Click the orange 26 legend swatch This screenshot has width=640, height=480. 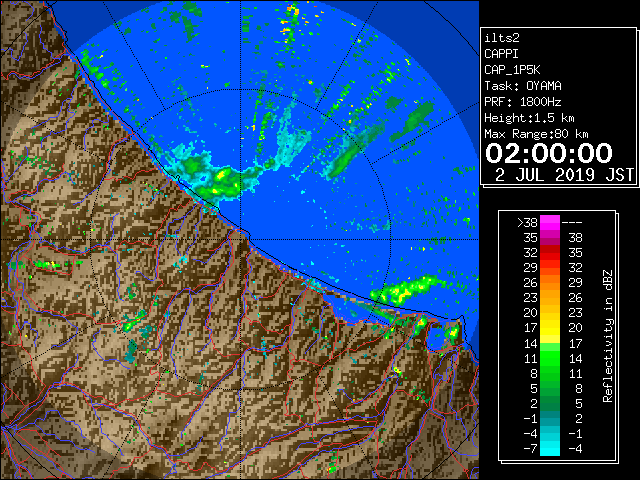tap(550, 283)
